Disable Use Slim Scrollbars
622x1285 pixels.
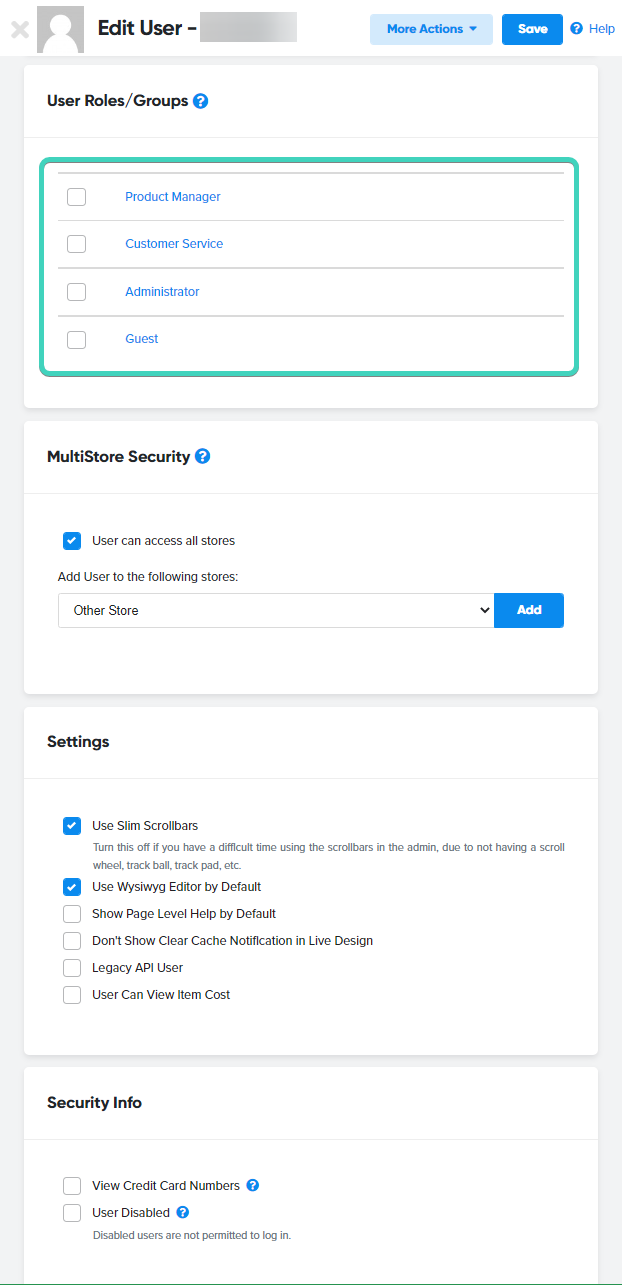point(71,826)
